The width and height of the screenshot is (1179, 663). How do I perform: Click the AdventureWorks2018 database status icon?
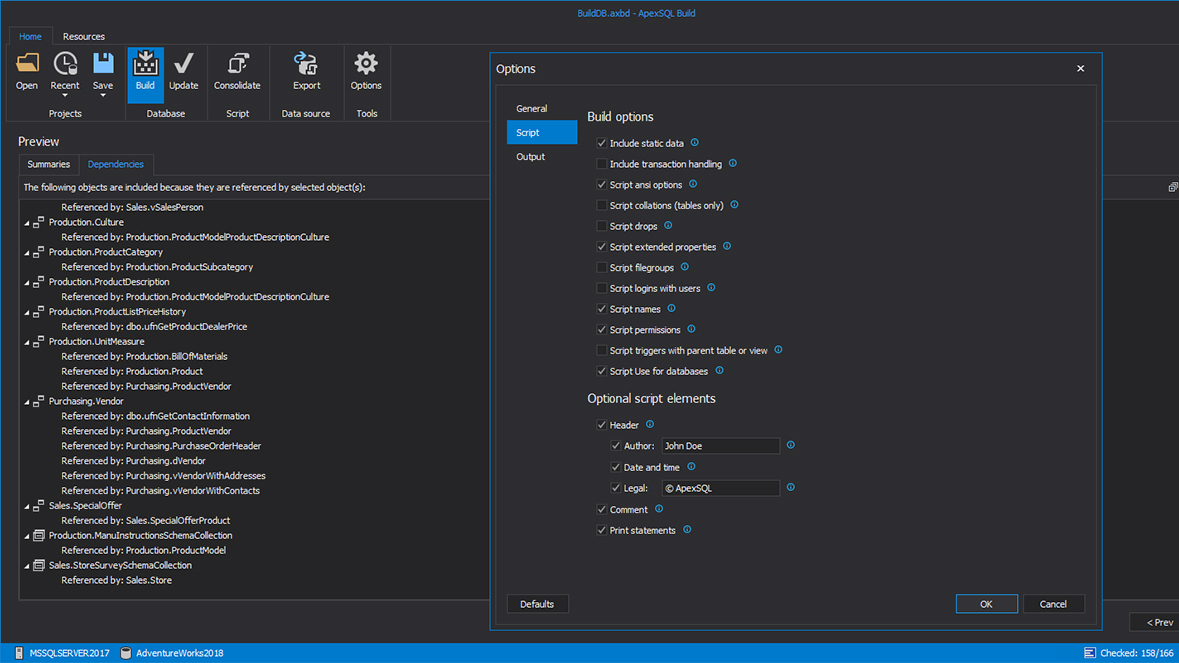tap(126, 652)
